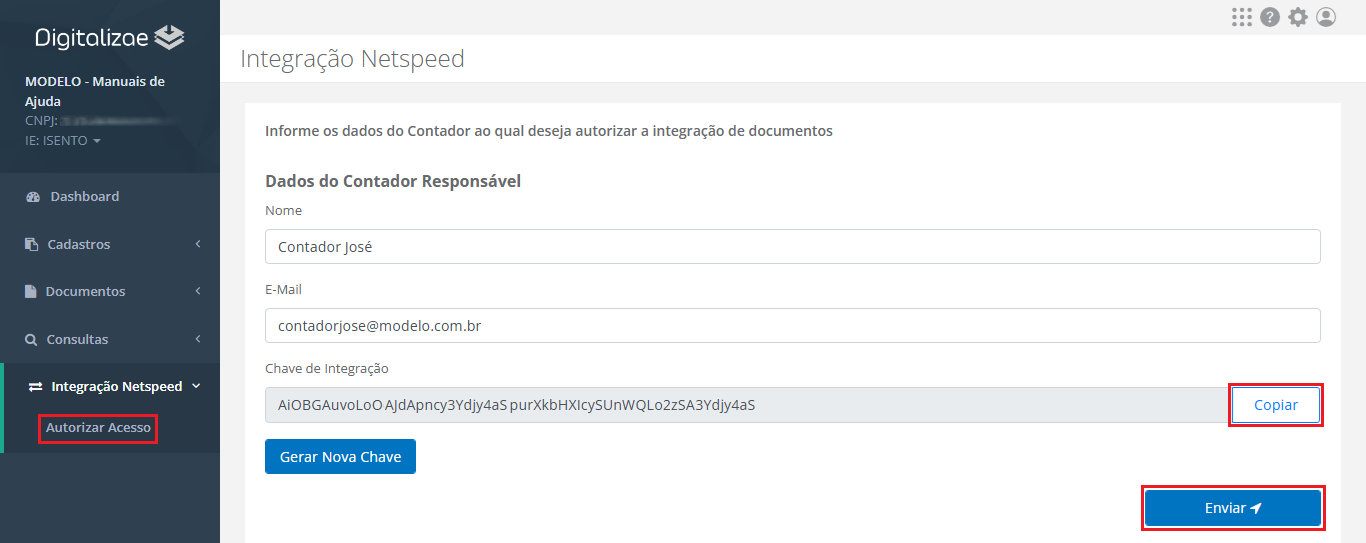Click the Copiar button
1366x543 pixels.
1276,405
